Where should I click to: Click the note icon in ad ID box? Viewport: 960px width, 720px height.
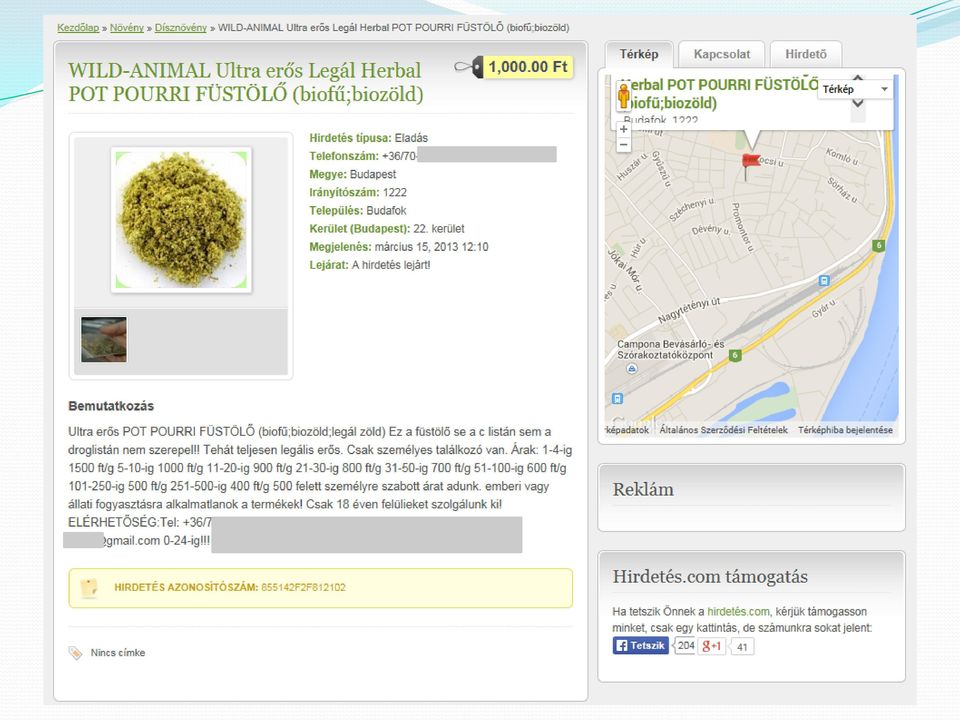tap(90, 588)
